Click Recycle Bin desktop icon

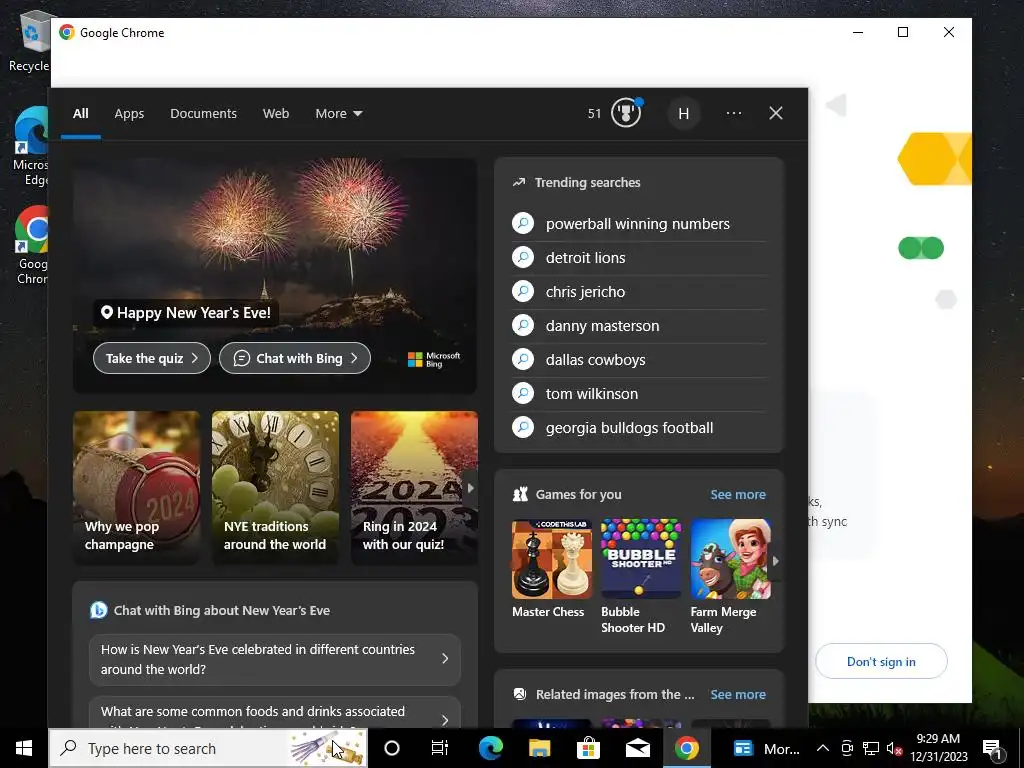pos(29,40)
